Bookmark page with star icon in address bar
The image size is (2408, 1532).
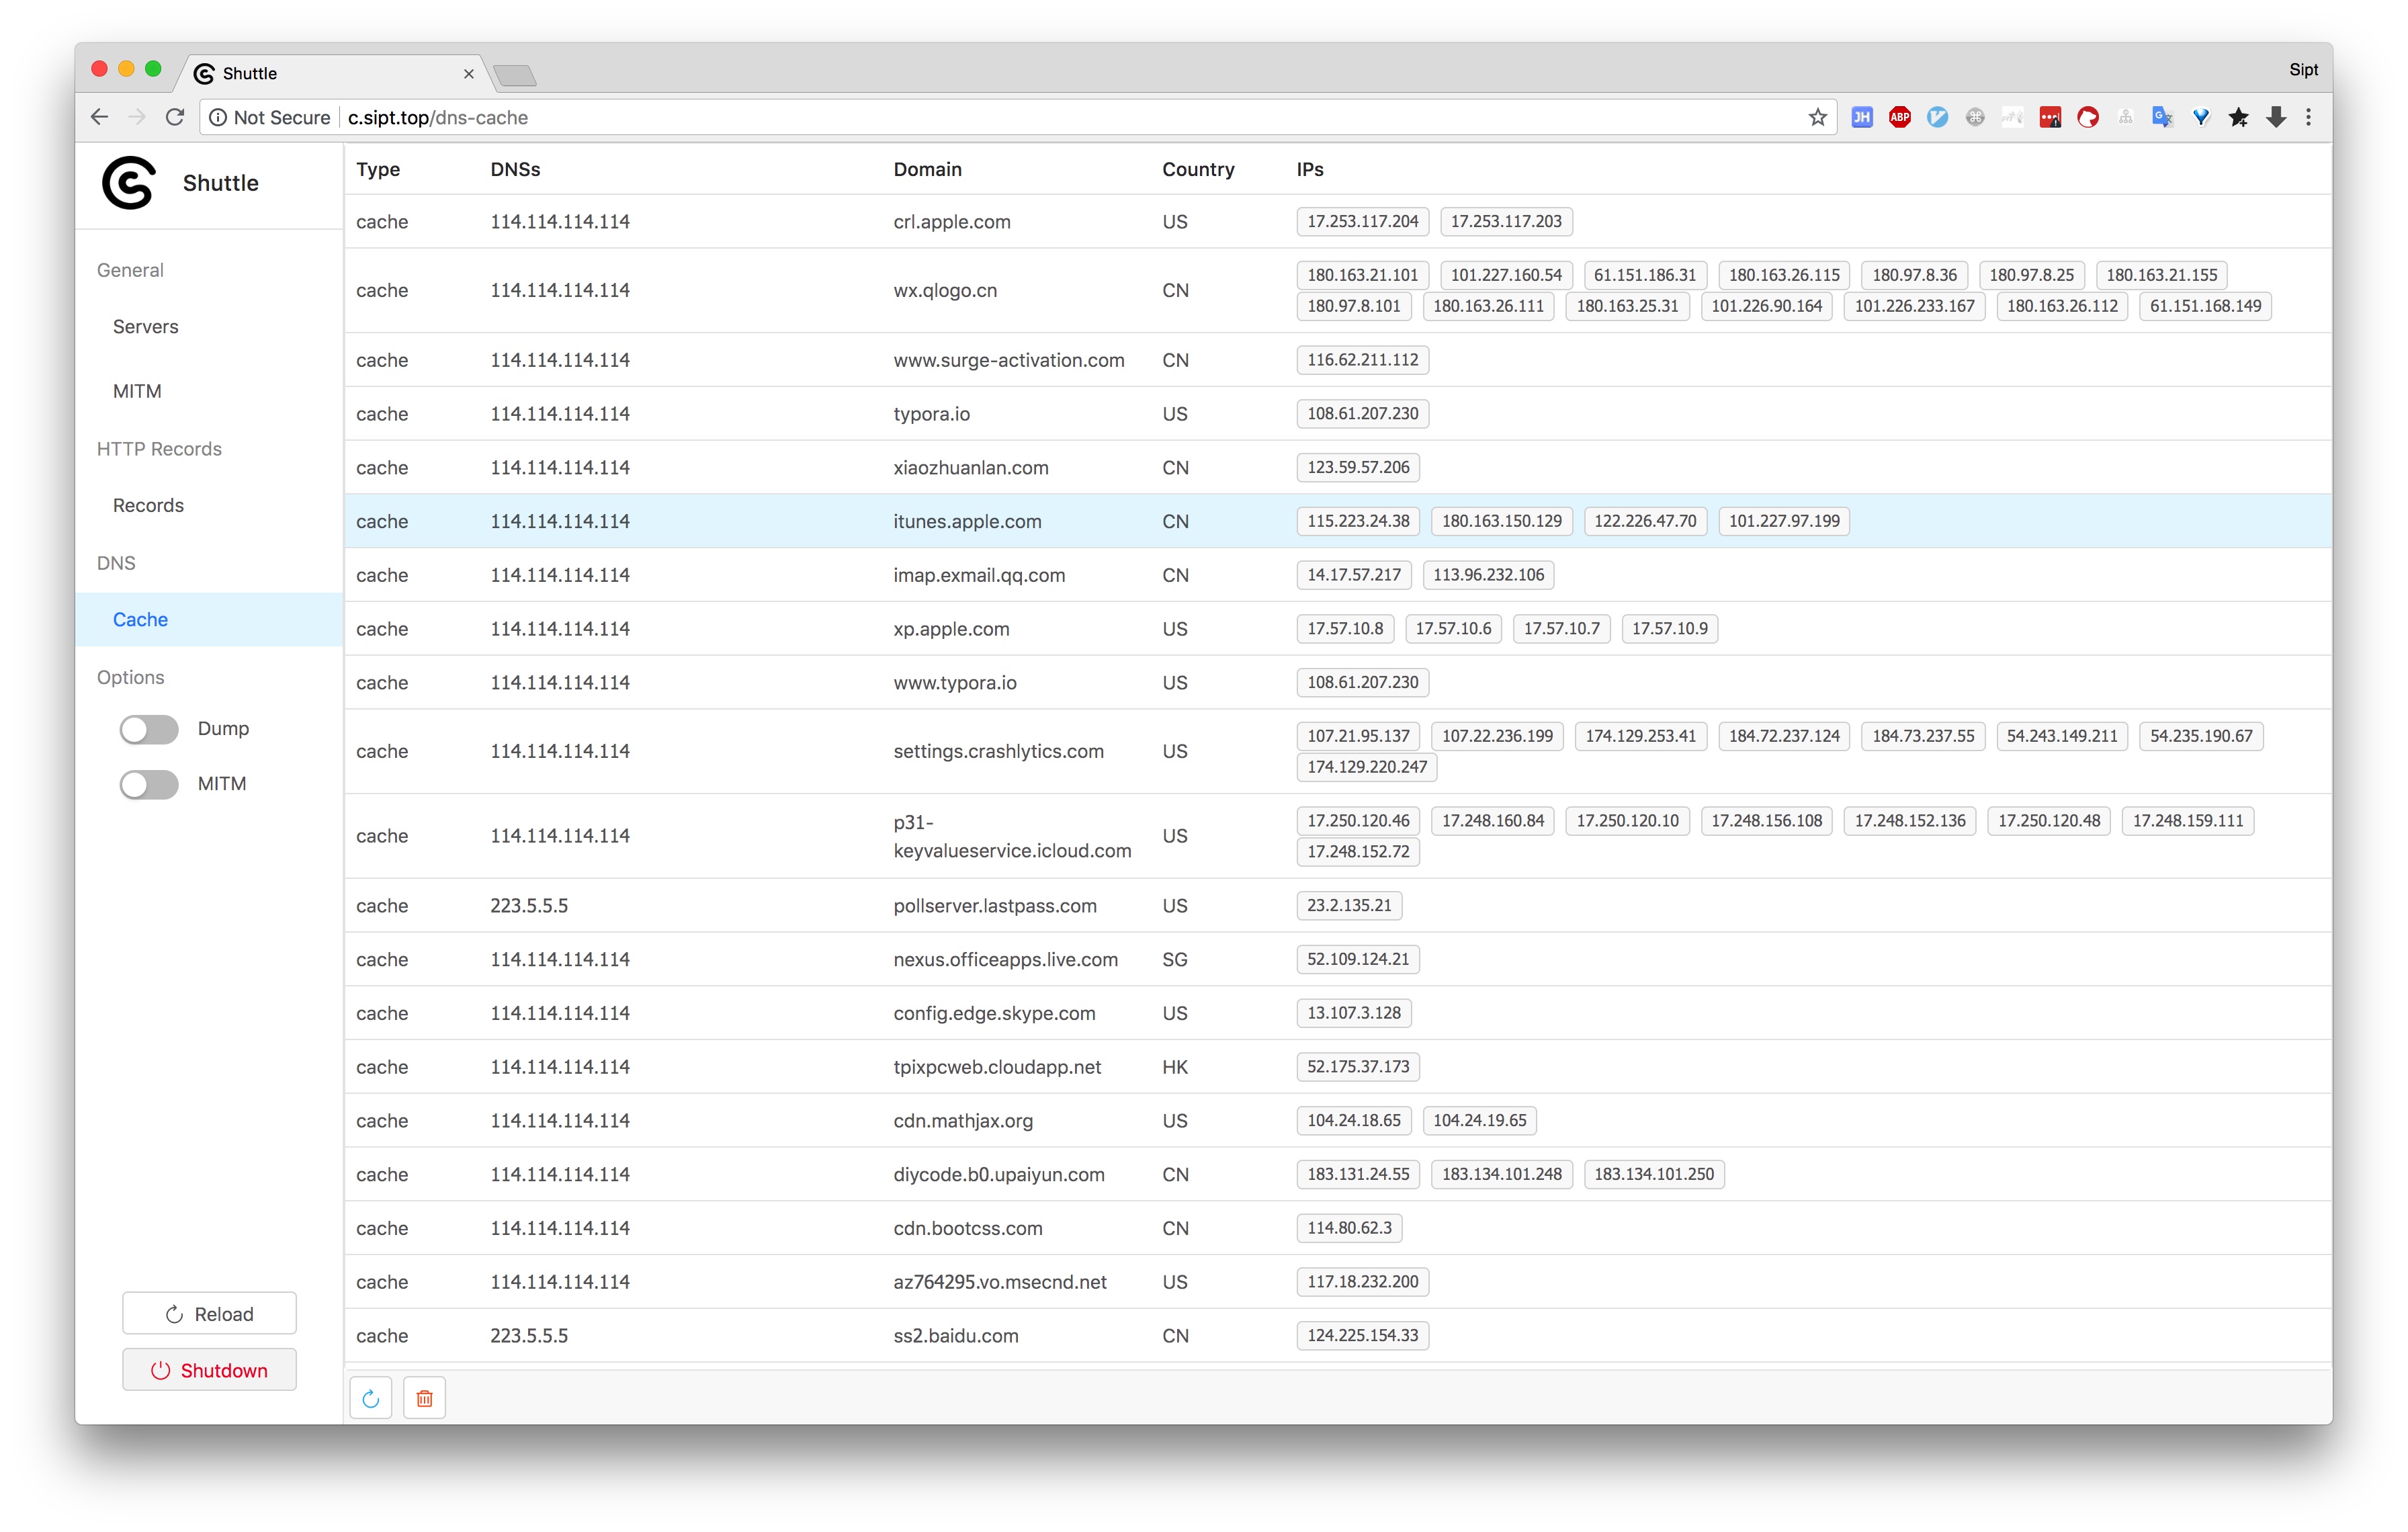click(1817, 117)
